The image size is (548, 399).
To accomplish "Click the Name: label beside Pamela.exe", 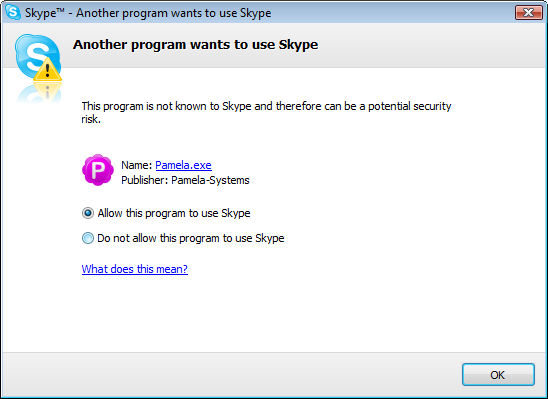I will point(136,165).
